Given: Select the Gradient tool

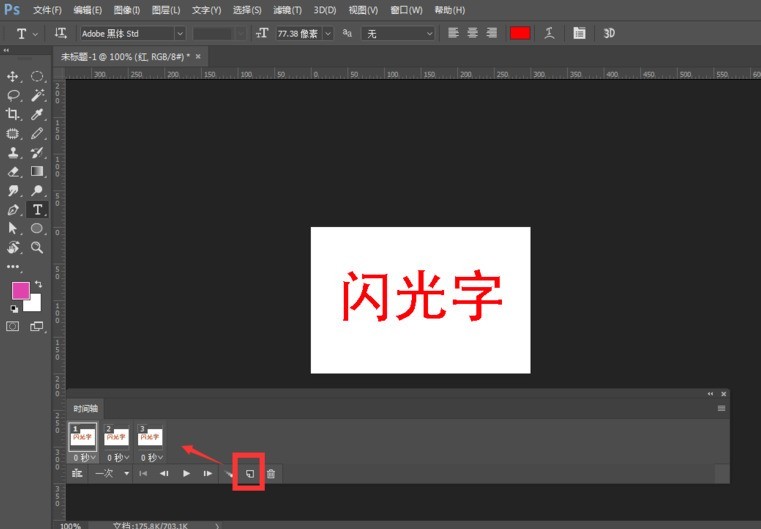Looking at the screenshot, I should pyautogui.click(x=37, y=171).
